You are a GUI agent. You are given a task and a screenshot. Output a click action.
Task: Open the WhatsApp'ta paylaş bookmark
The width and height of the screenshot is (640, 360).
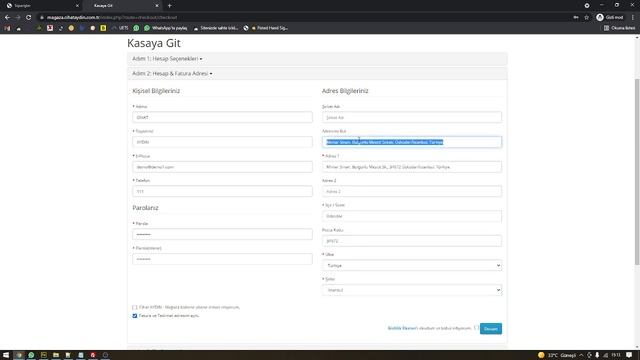coord(166,28)
